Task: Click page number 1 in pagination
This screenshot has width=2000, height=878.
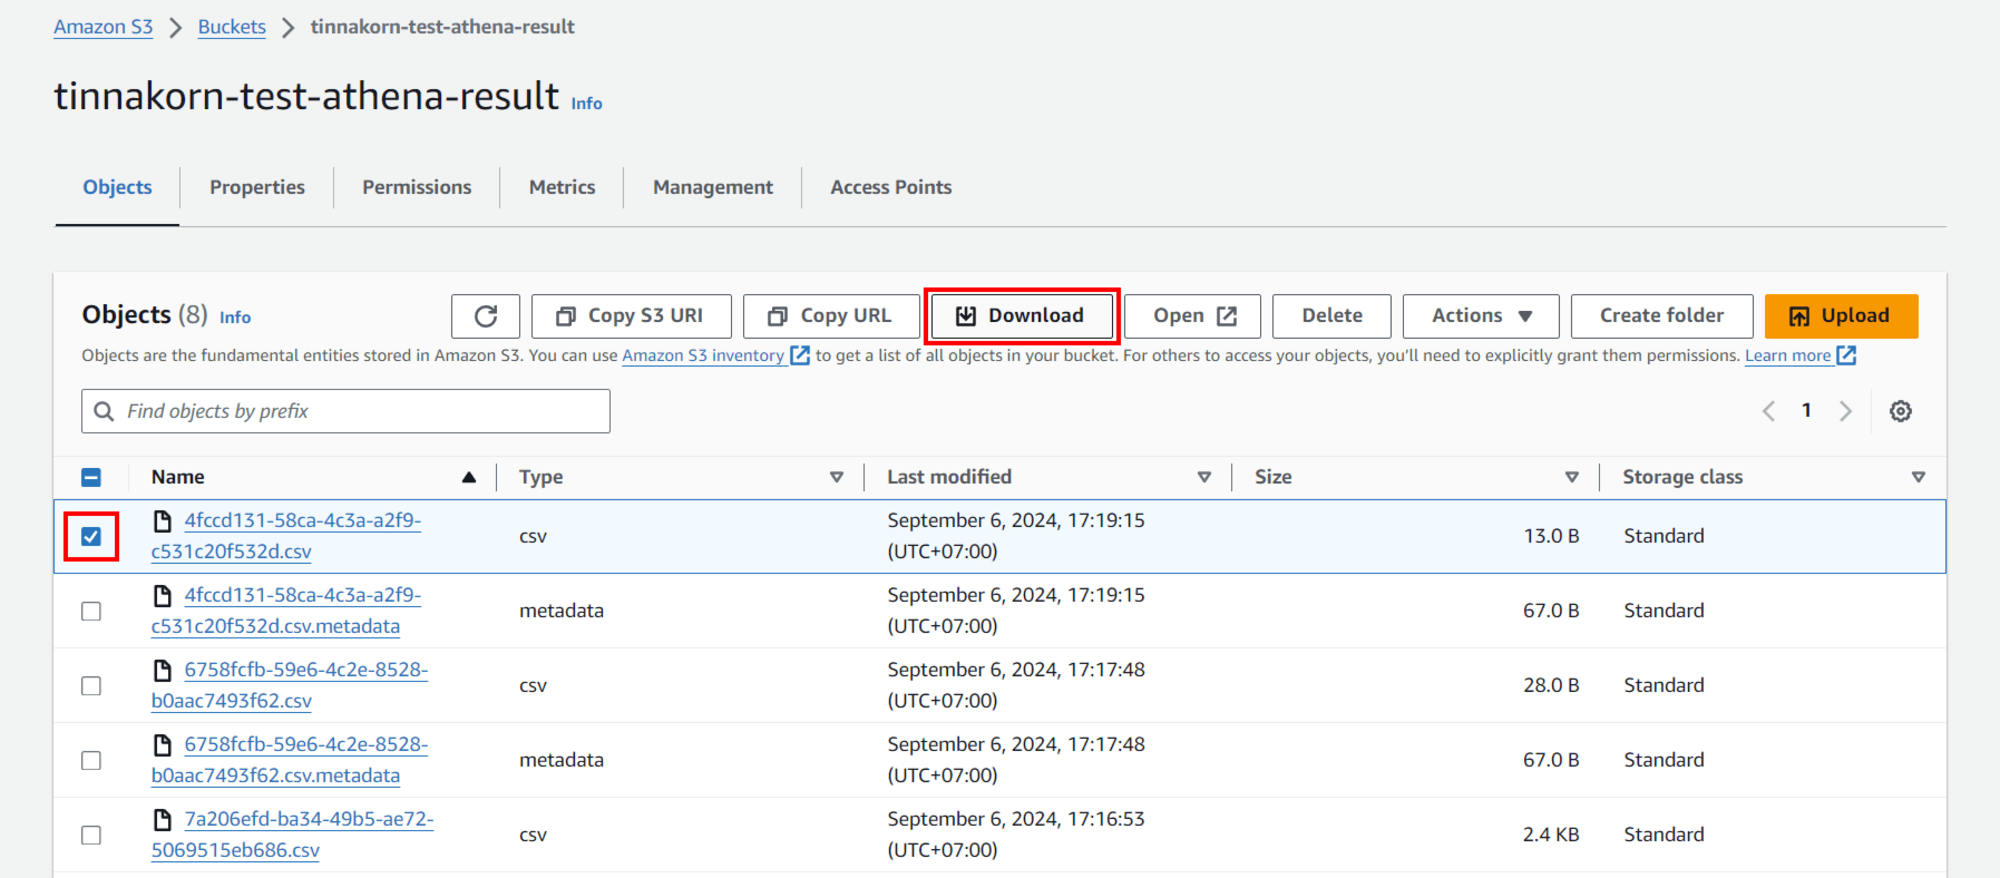Action: [x=1806, y=410]
